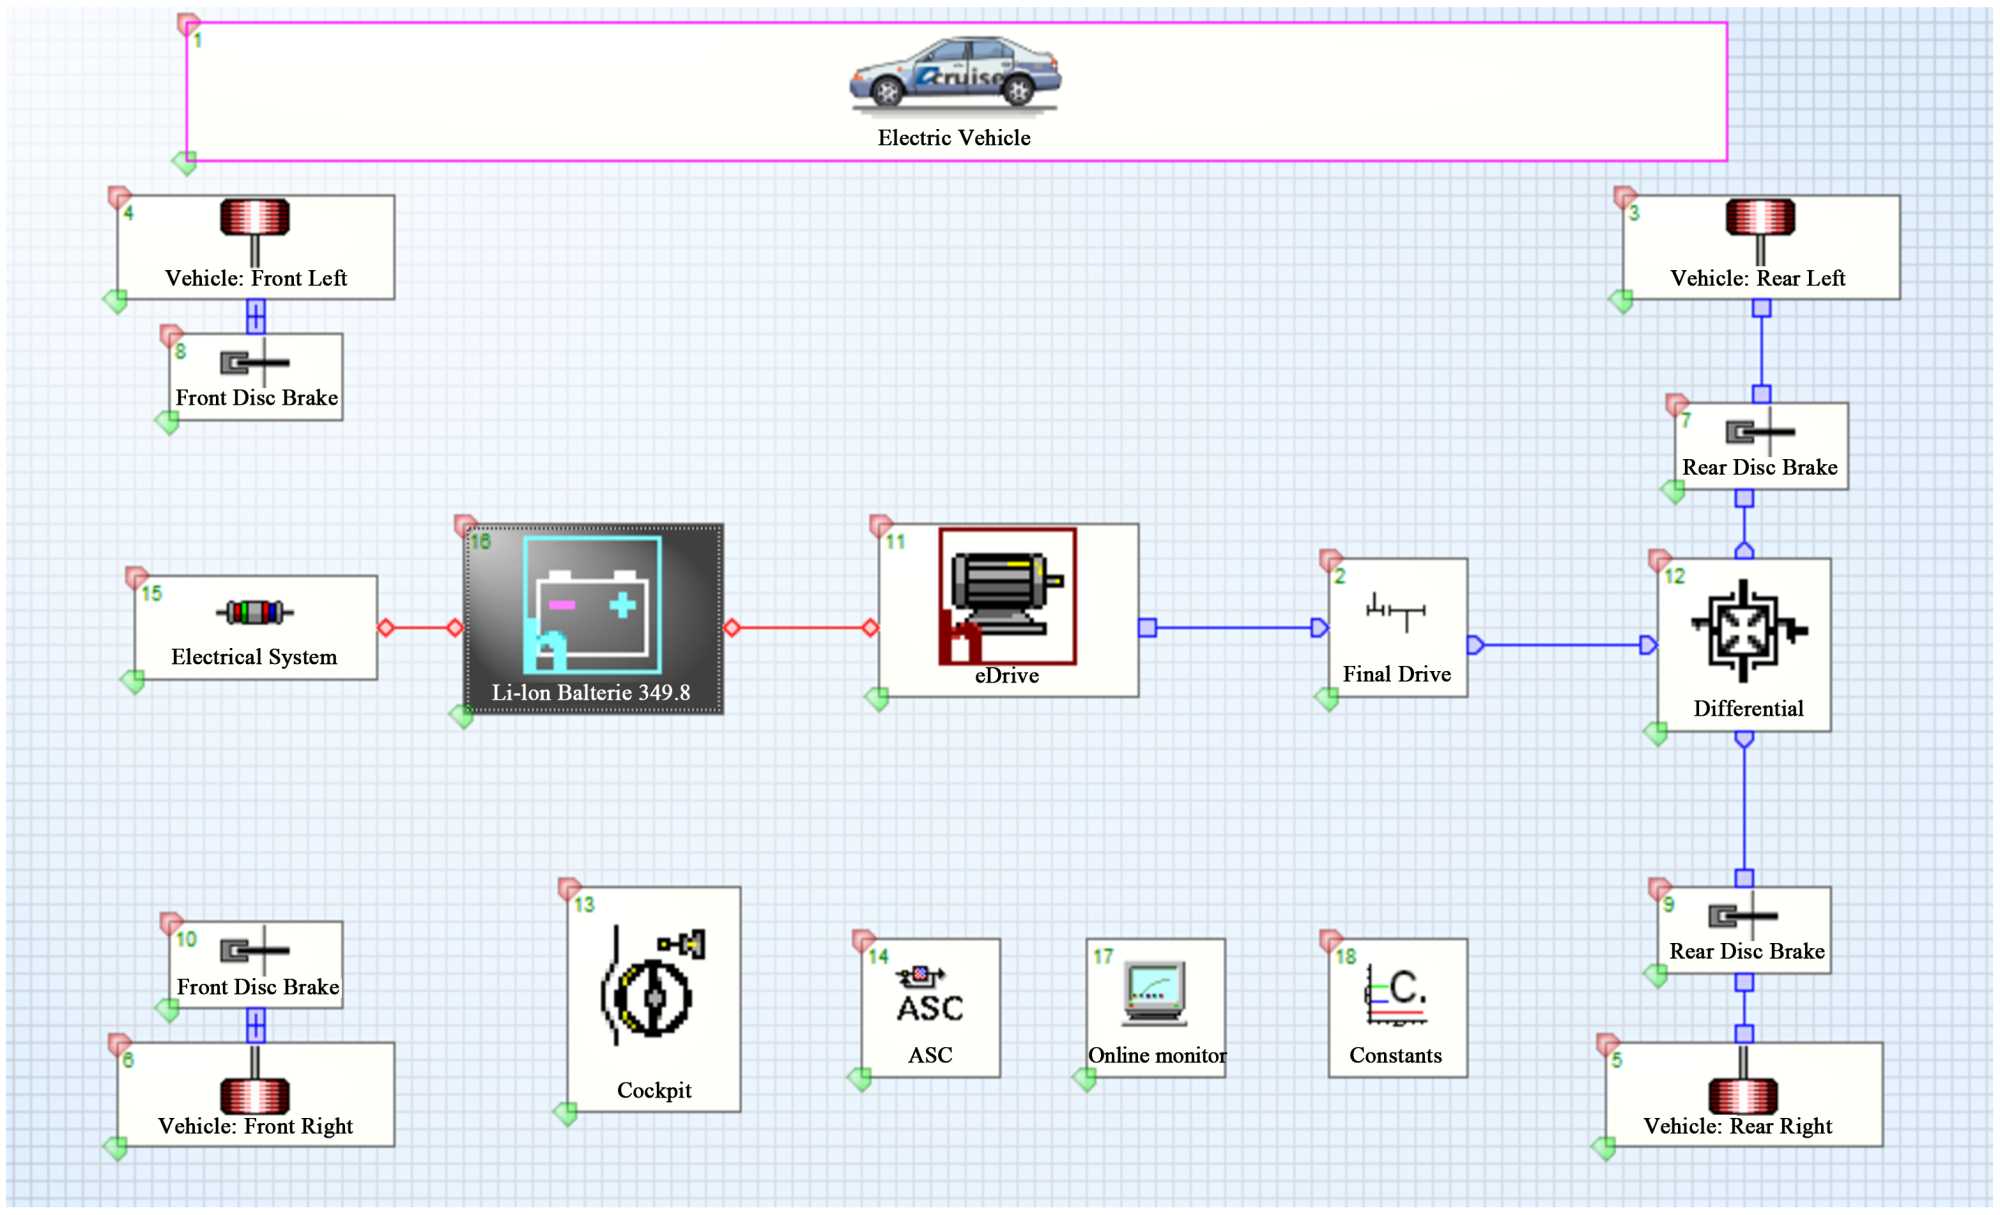The width and height of the screenshot is (2000, 1215).
Task: Click the Electrical System resistor icon
Action: pyautogui.click(x=254, y=612)
